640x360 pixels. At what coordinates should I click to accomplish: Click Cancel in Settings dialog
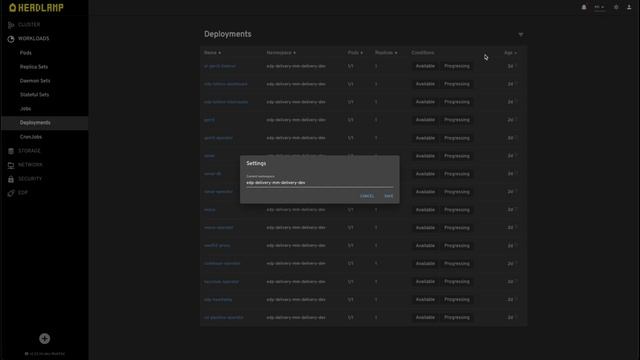click(x=367, y=196)
